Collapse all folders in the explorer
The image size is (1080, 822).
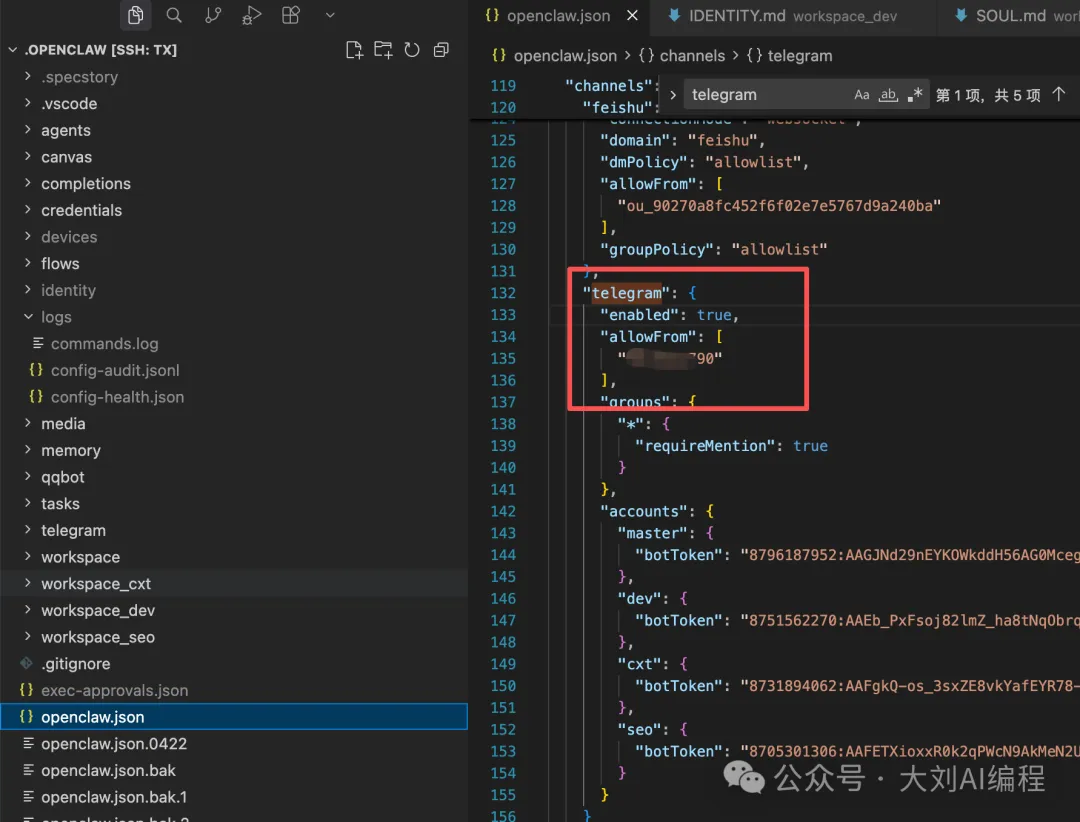(441, 50)
